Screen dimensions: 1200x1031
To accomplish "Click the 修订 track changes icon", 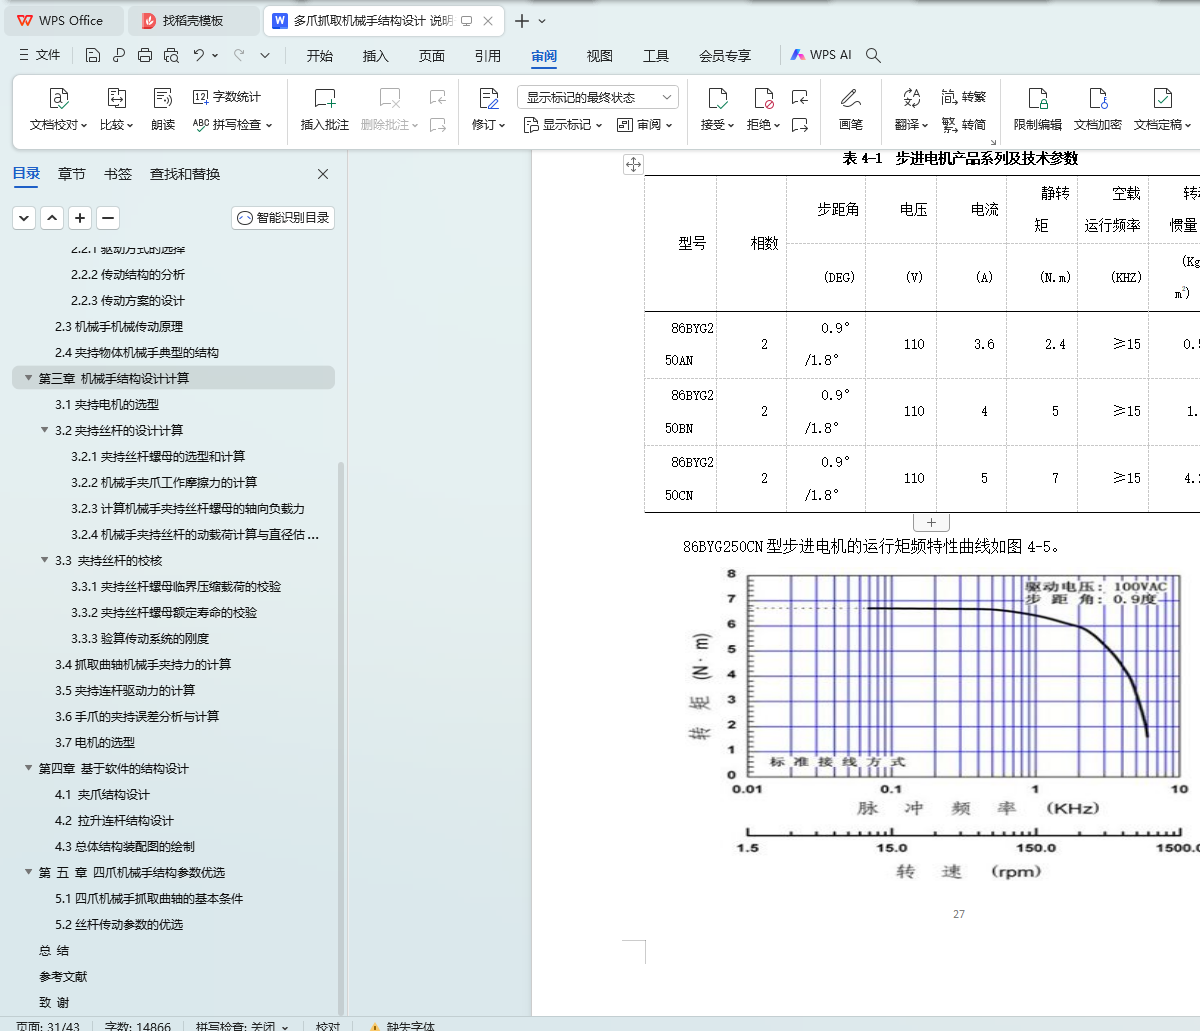I will point(488,98).
